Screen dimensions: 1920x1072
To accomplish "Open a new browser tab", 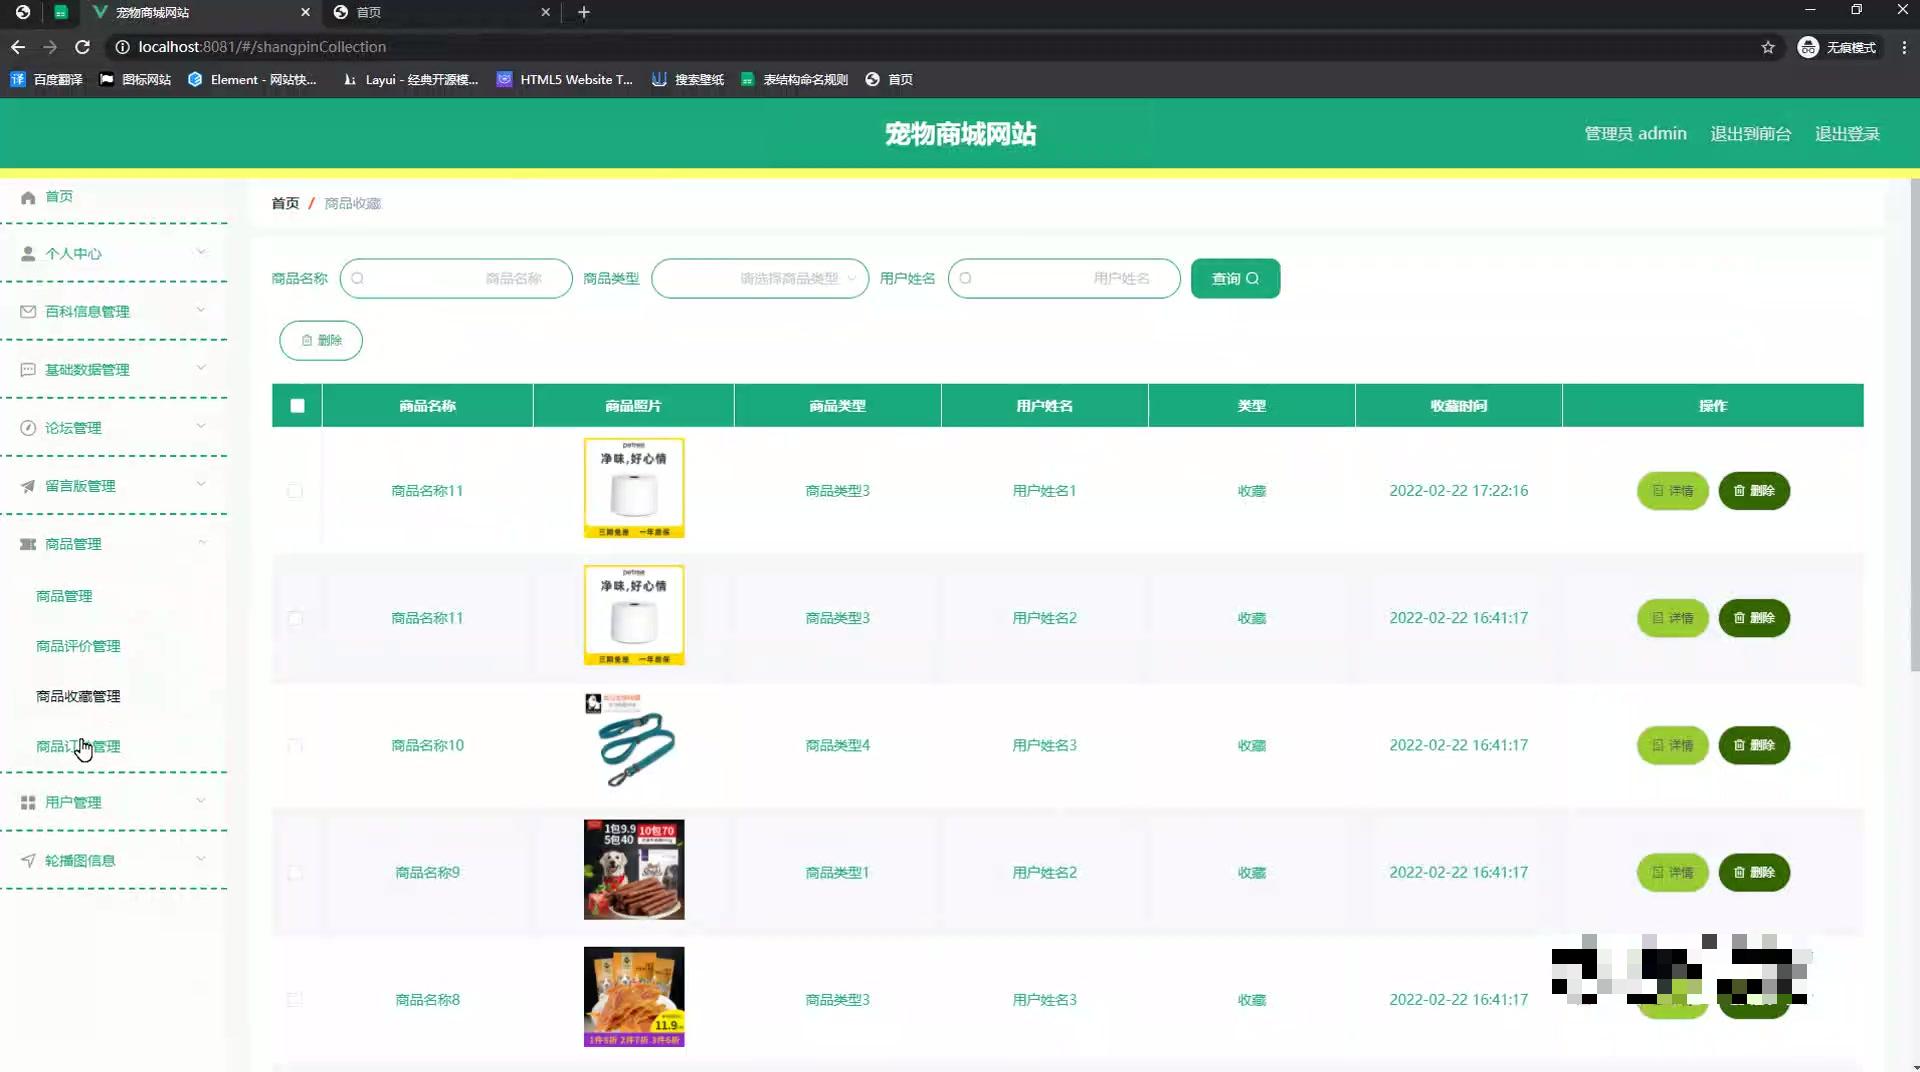I will pos(584,12).
